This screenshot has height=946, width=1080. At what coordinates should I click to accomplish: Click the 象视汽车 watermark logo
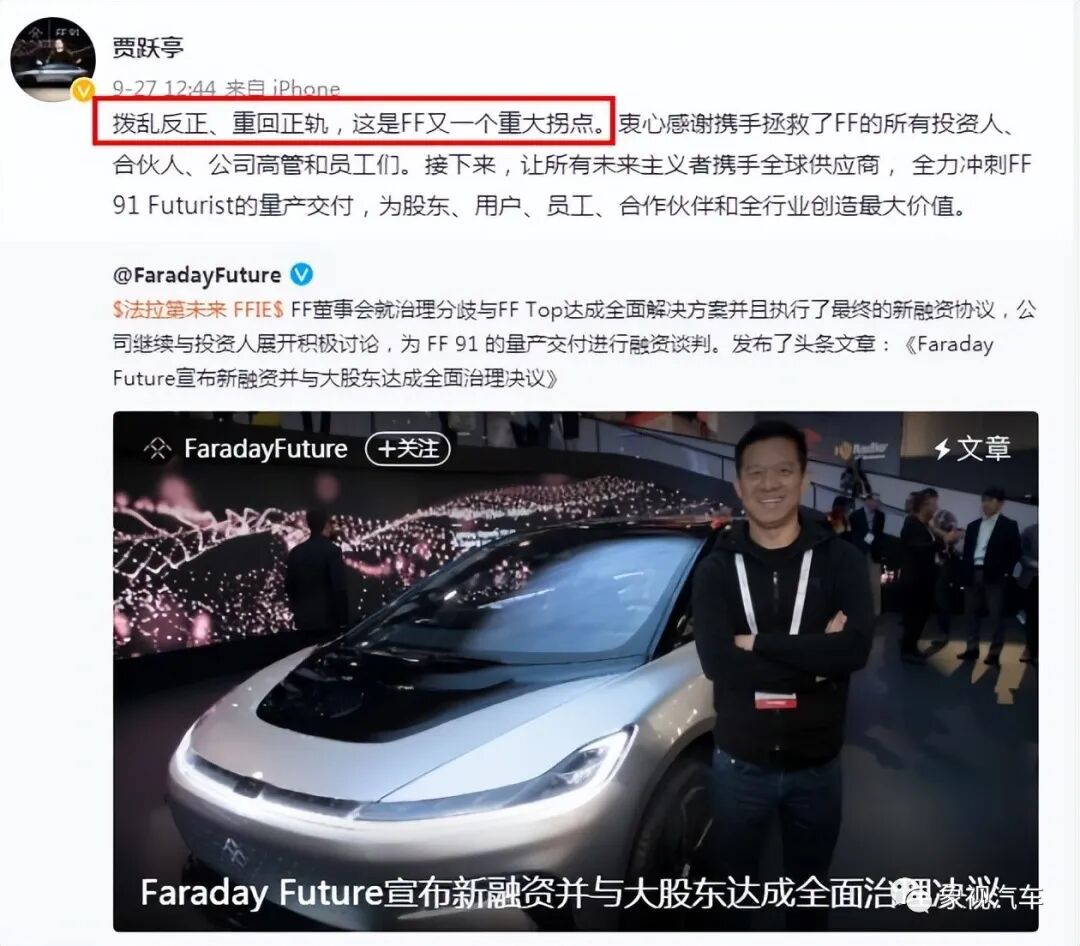click(968, 896)
